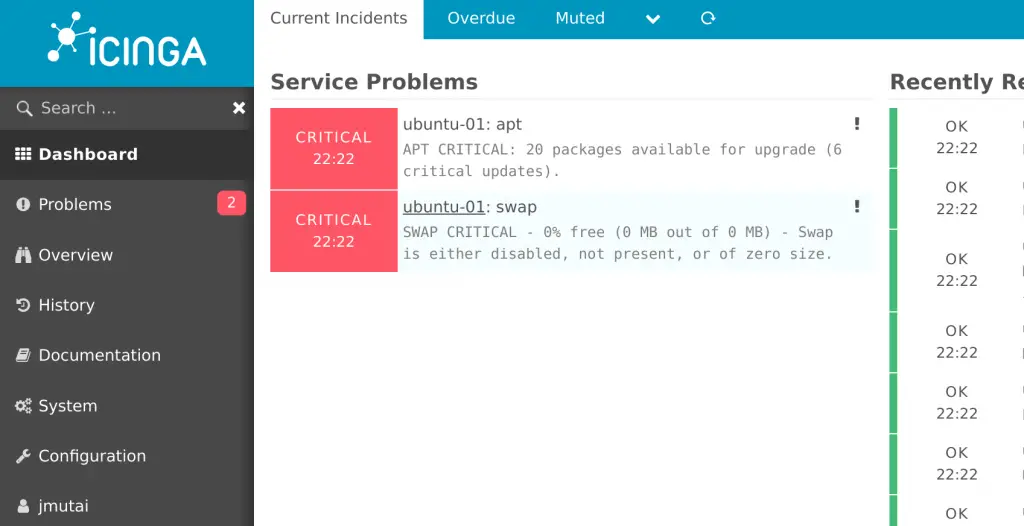Click the exclamation icon on apt row
This screenshot has width=1024, height=526.
pyautogui.click(x=857, y=123)
